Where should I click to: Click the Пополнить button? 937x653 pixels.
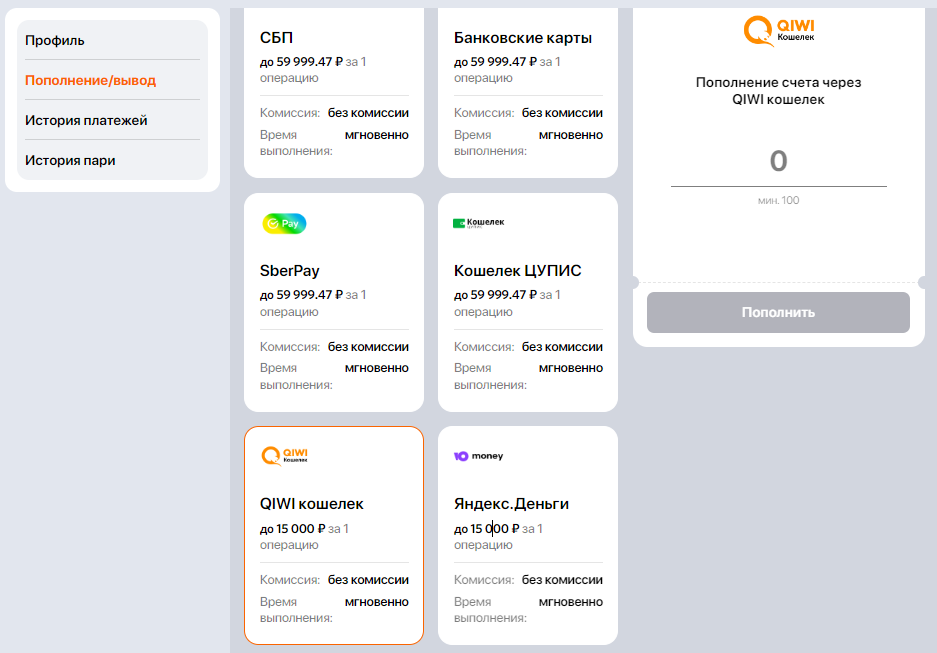pos(779,312)
